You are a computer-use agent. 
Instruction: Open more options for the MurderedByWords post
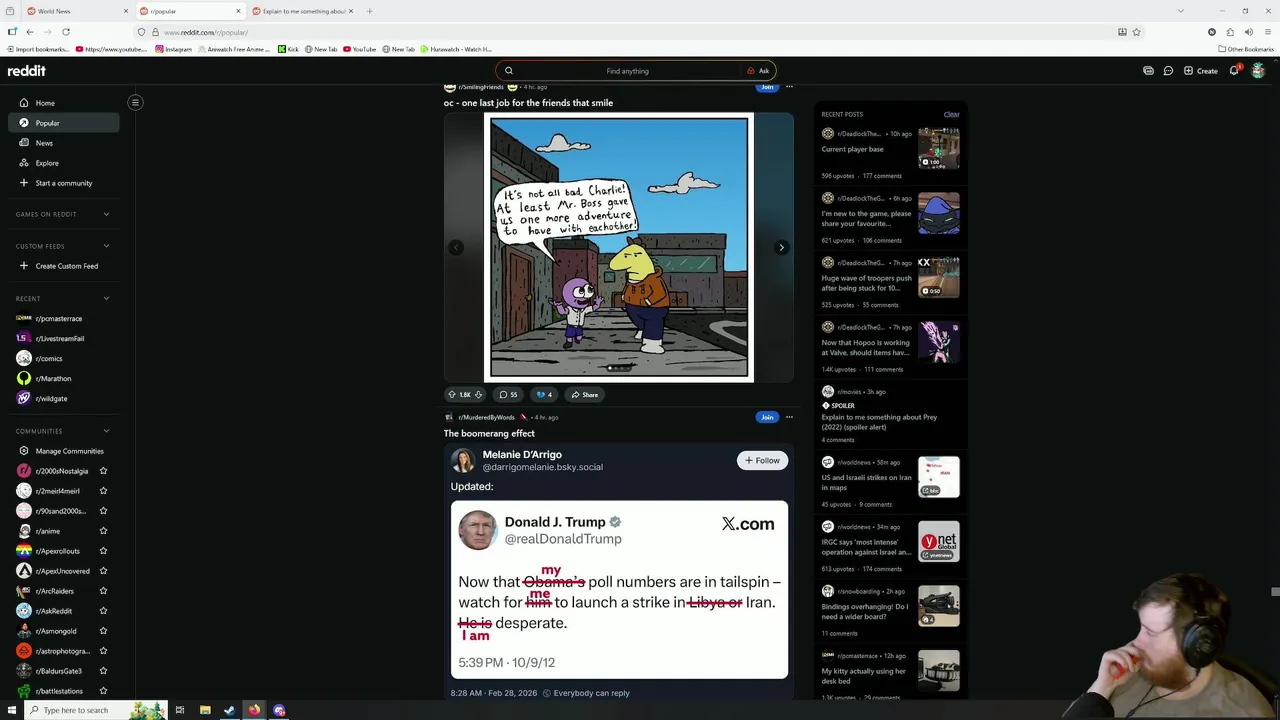pos(789,417)
